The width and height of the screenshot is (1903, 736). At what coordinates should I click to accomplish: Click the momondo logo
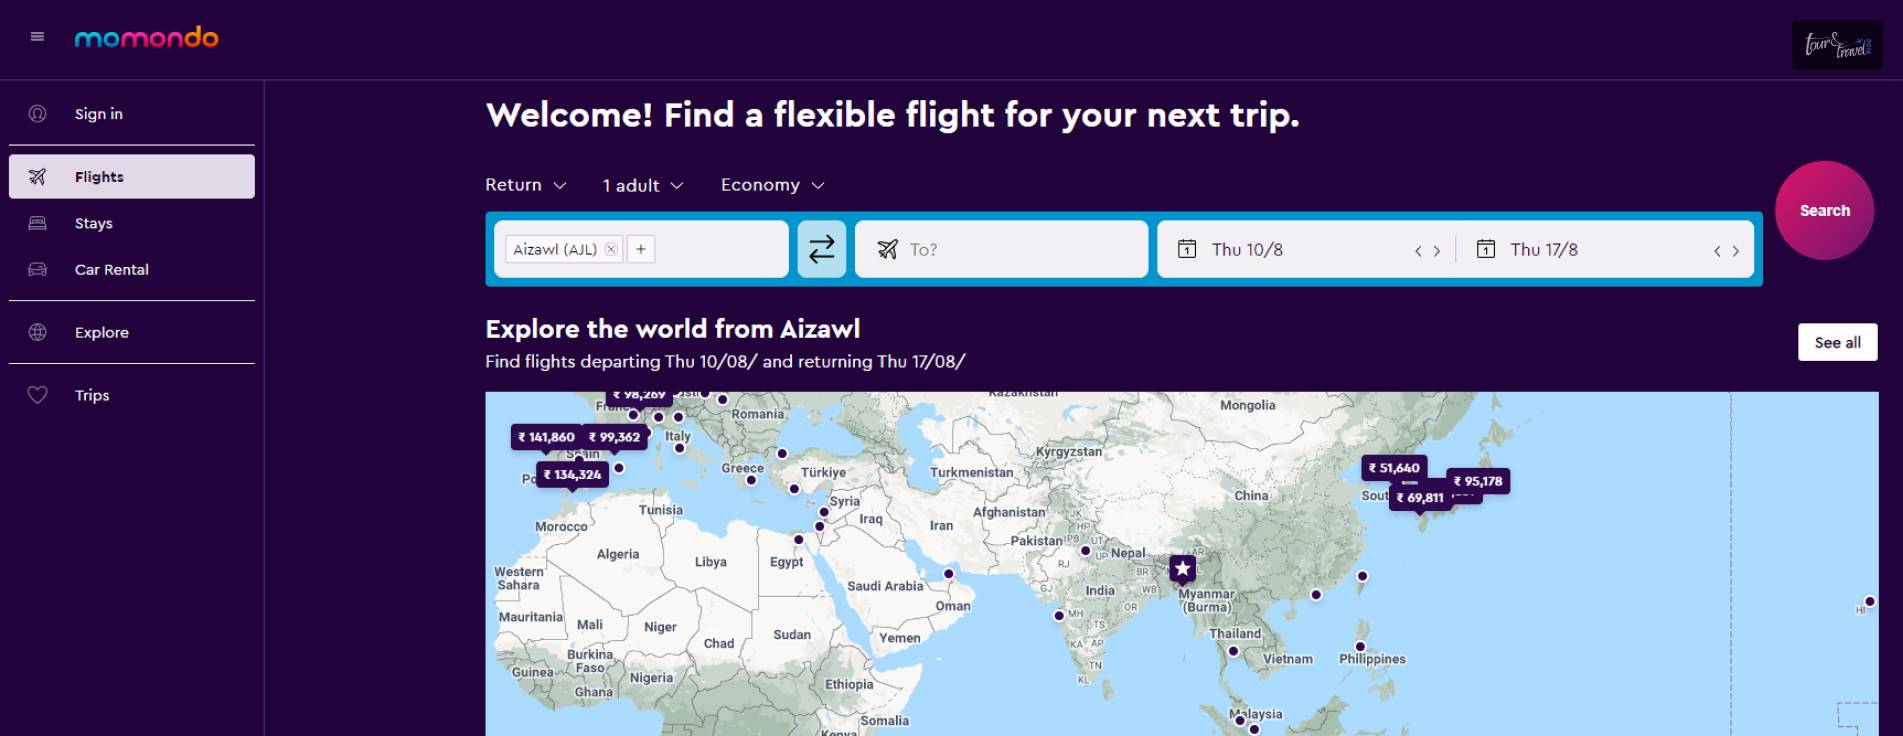[146, 37]
